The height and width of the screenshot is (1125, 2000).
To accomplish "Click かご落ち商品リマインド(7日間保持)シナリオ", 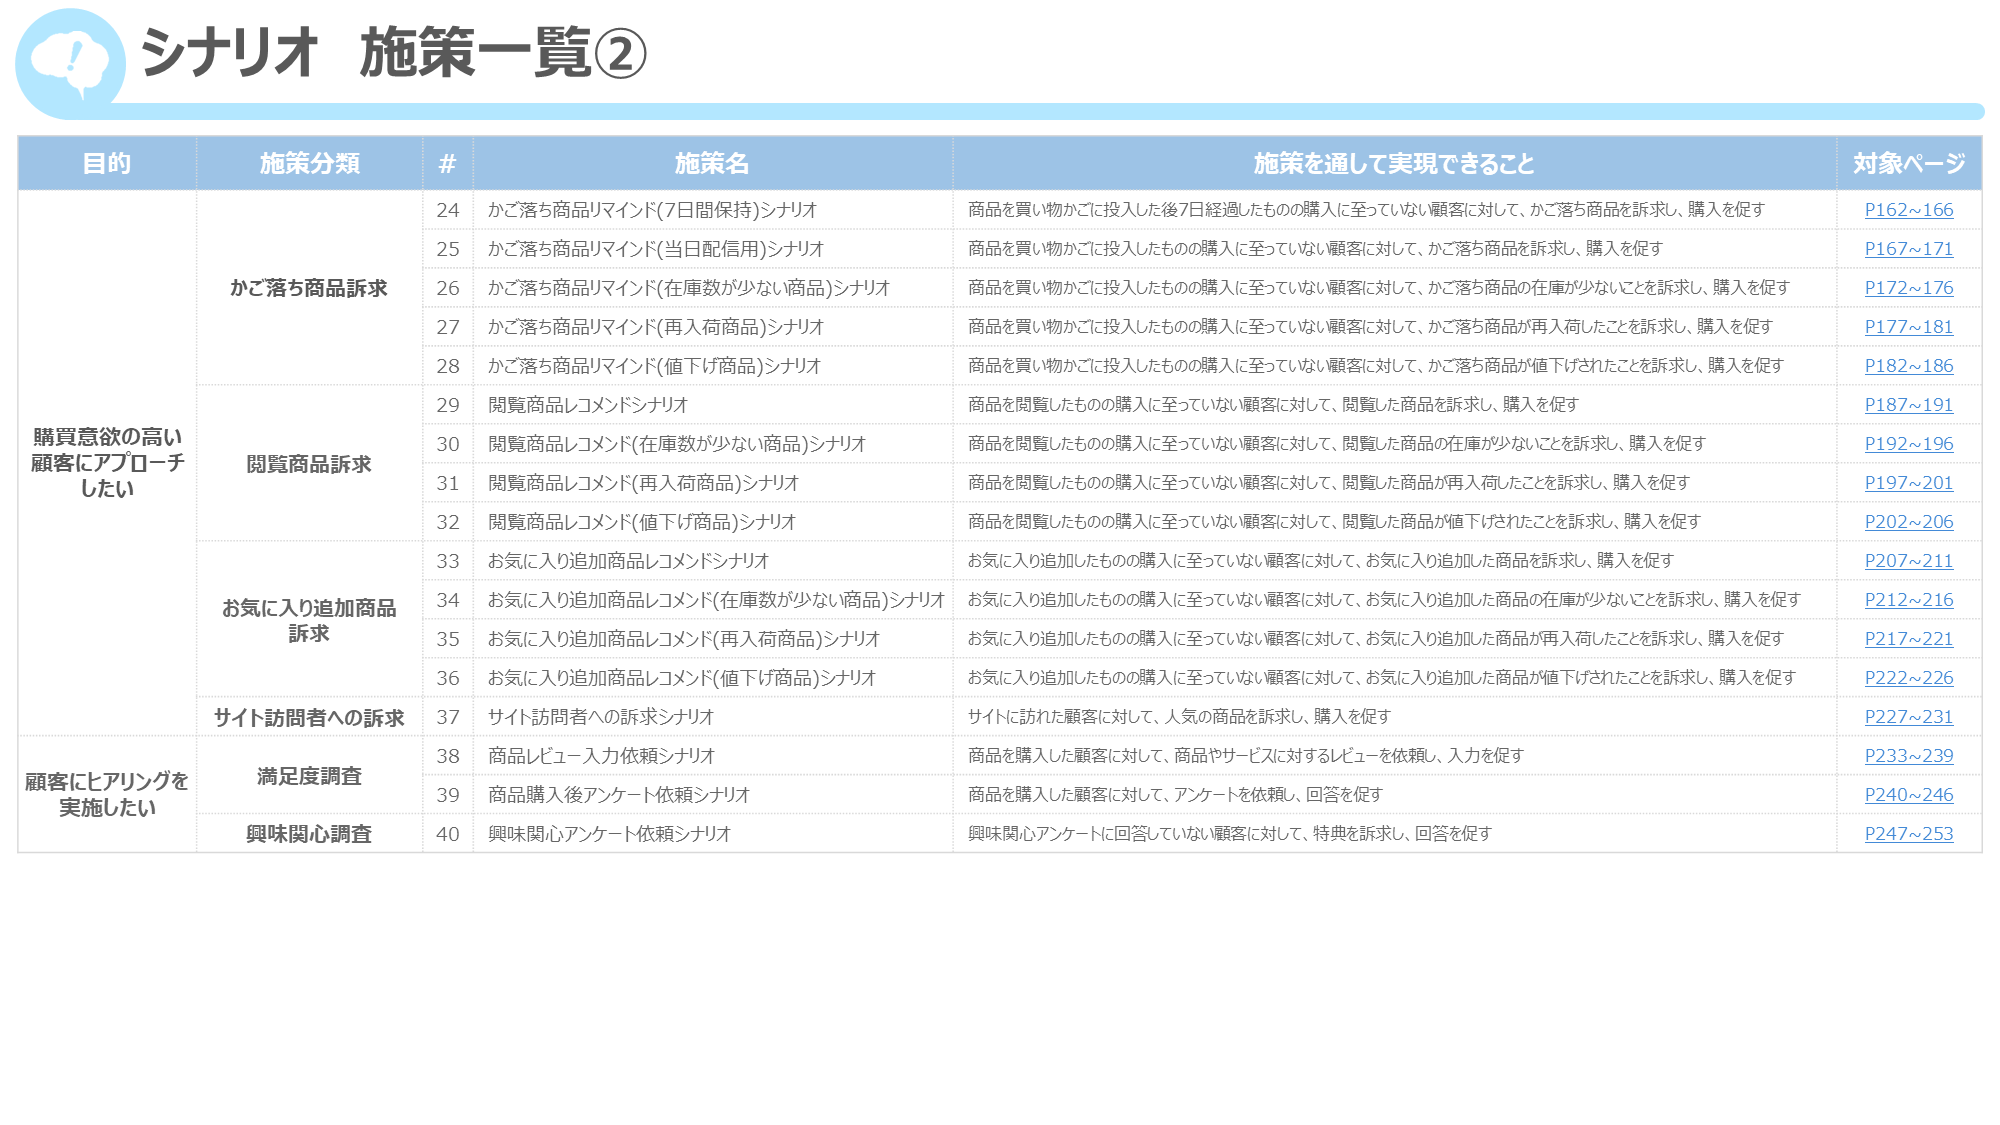I will click(x=652, y=210).
